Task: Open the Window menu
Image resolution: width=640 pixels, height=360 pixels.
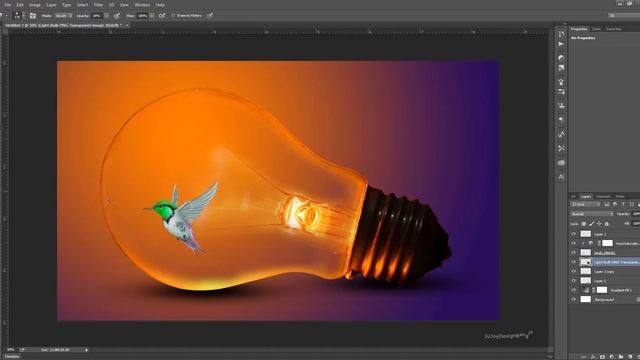Action: [142, 5]
